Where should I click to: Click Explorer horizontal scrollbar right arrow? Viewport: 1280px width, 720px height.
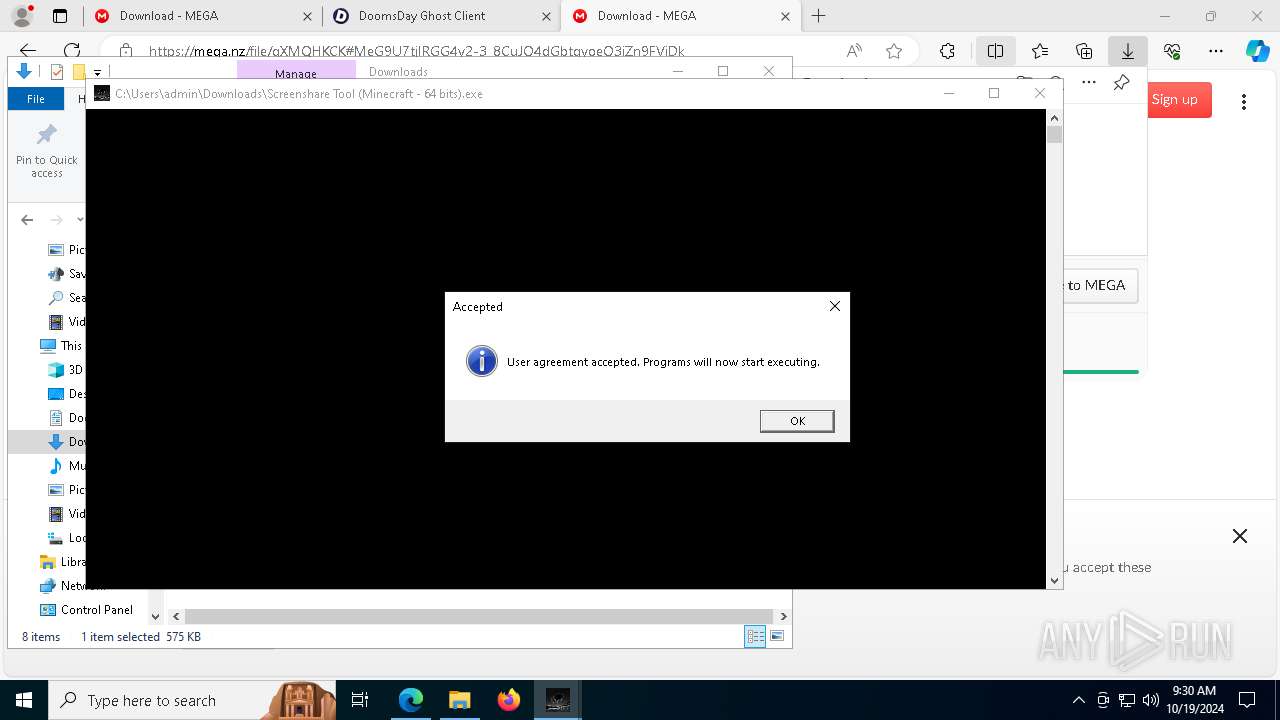(x=783, y=617)
